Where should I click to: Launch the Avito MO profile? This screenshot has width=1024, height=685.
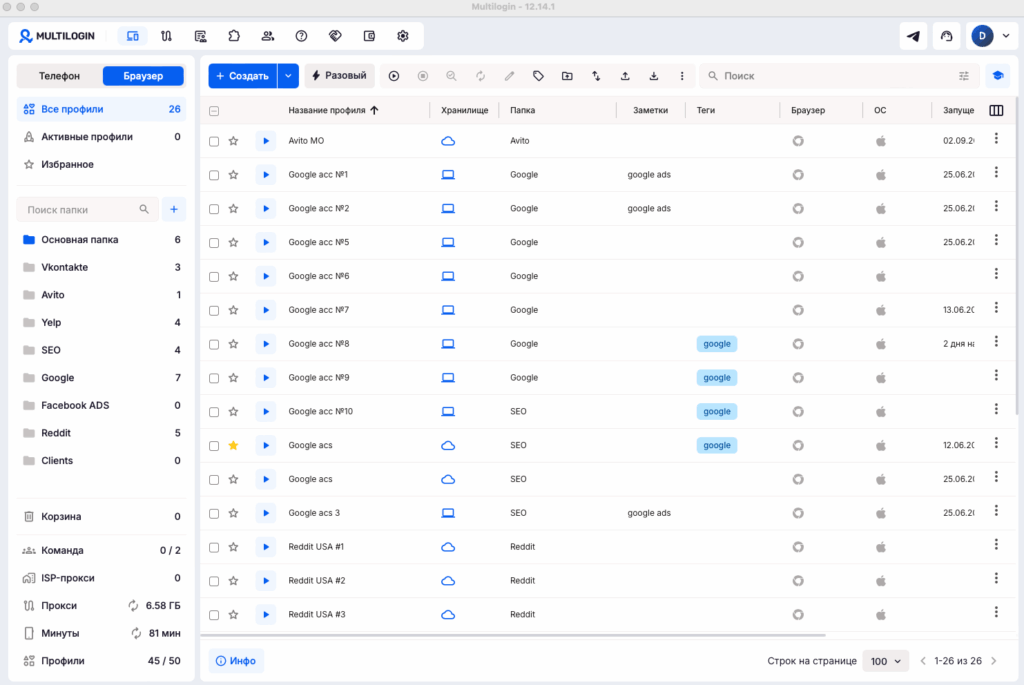[x=266, y=141]
